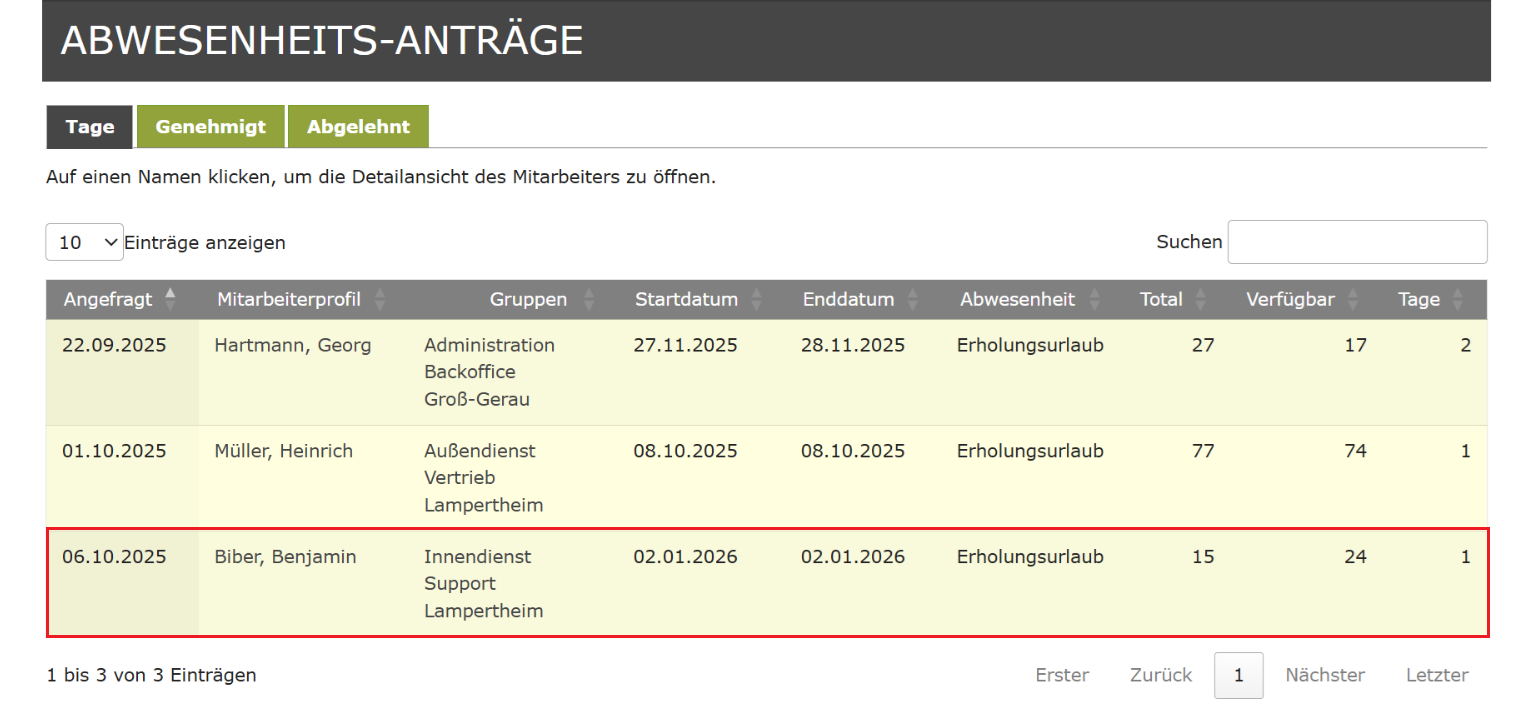Open Hartmann, Georg employee details
The image size is (1523, 707).
coord(292,345)
